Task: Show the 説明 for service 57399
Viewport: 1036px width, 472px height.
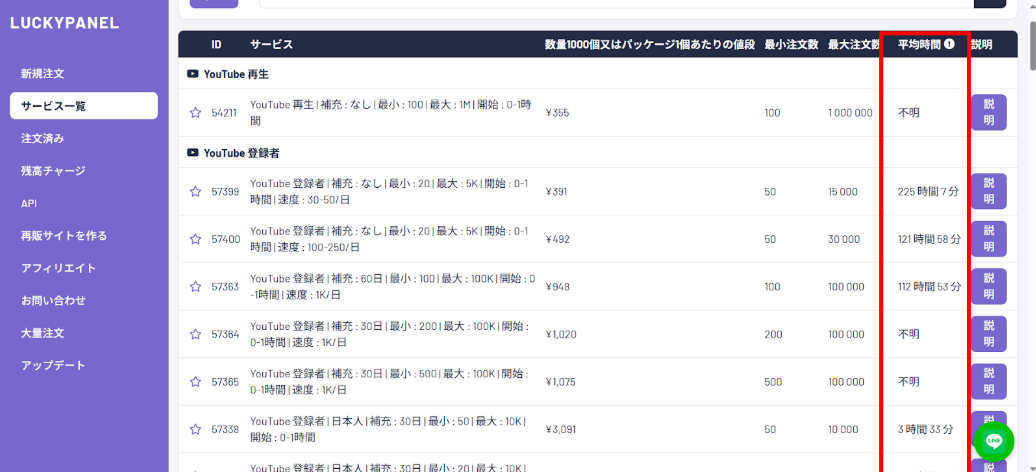Action: click(x=988, y=191)
